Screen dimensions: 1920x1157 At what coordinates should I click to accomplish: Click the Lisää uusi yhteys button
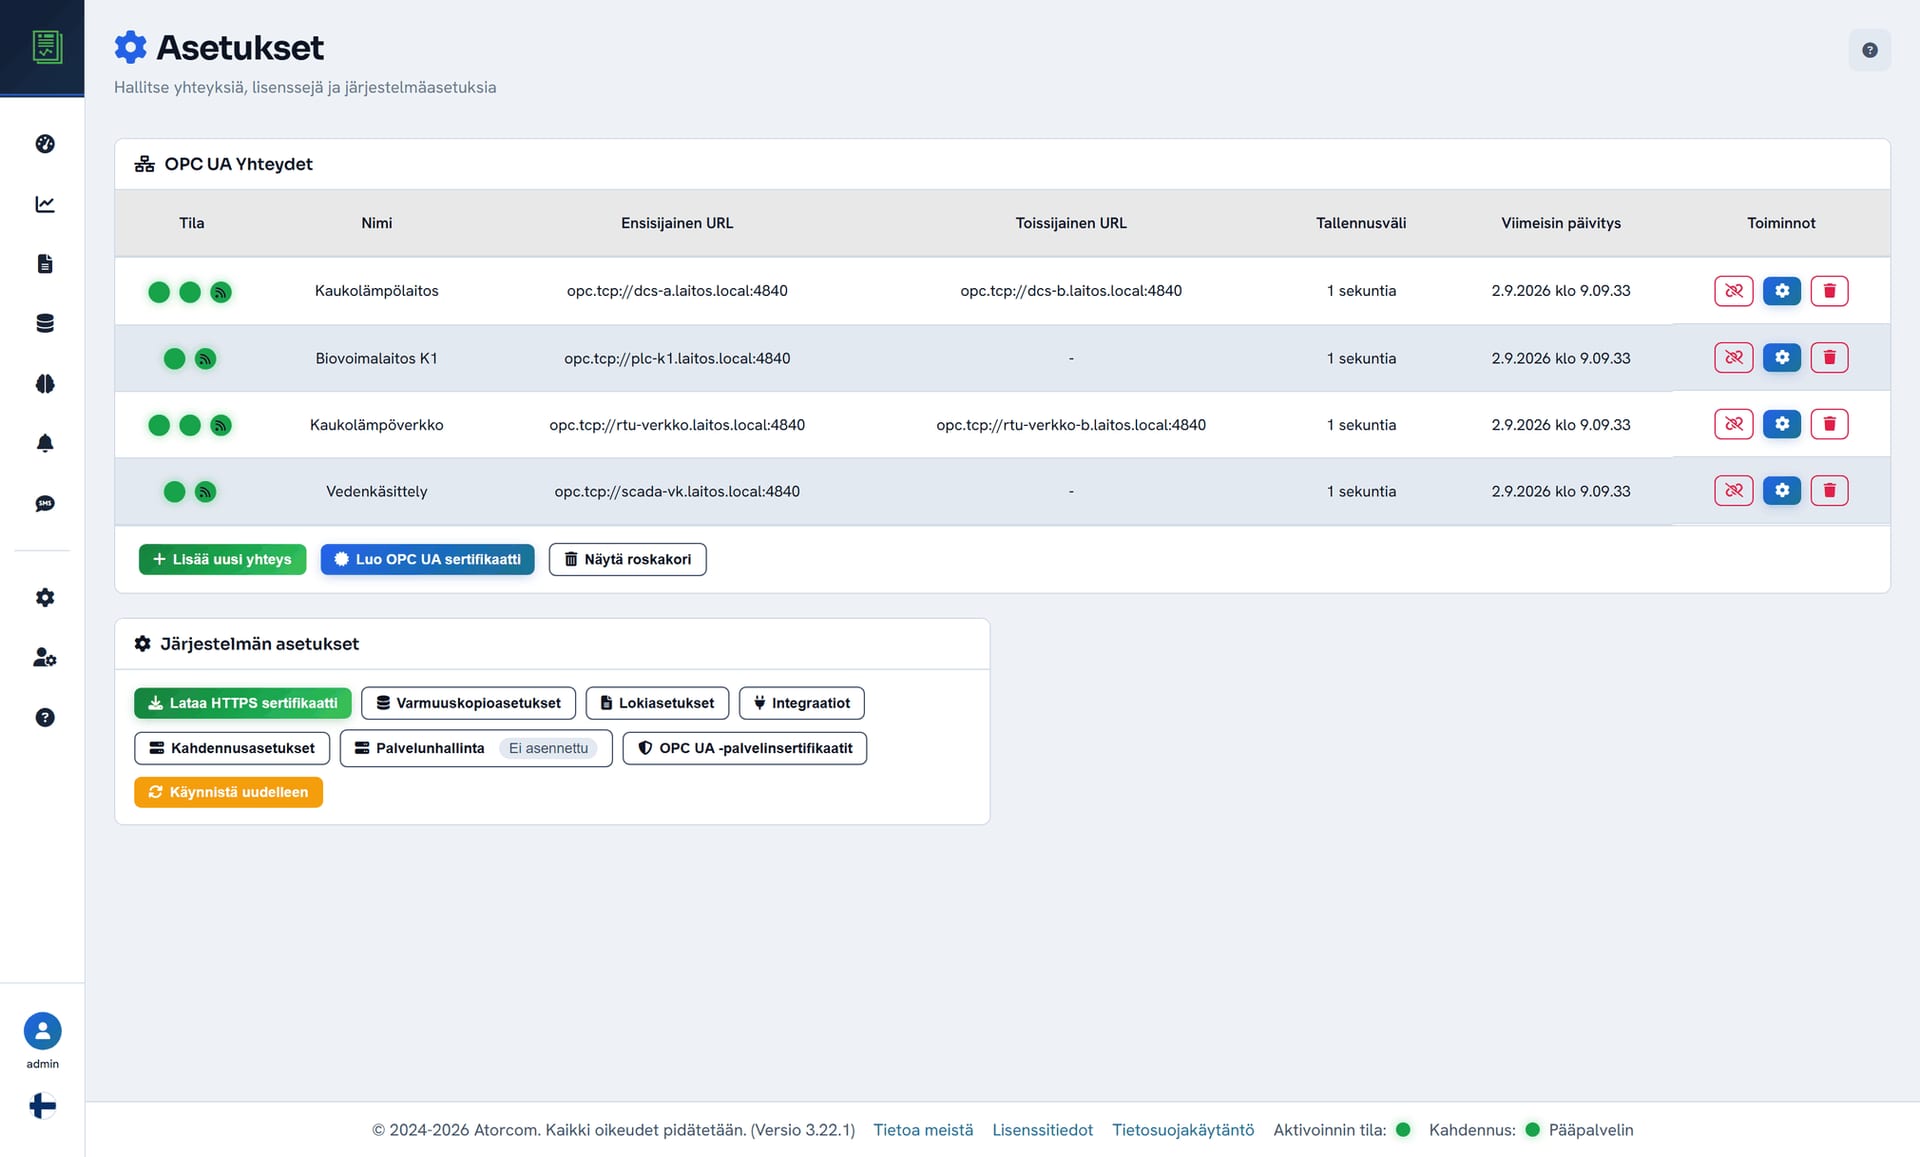point(222,560)
